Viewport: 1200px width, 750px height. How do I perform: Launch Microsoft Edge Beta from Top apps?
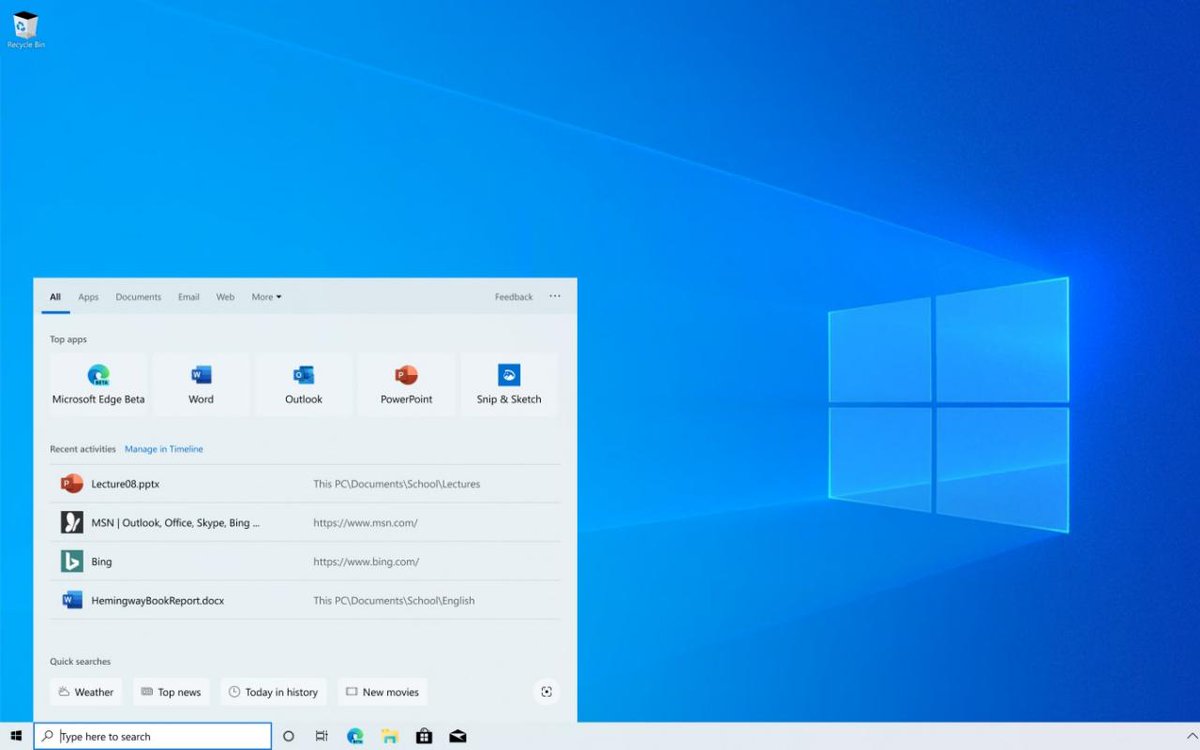point(98,384)
